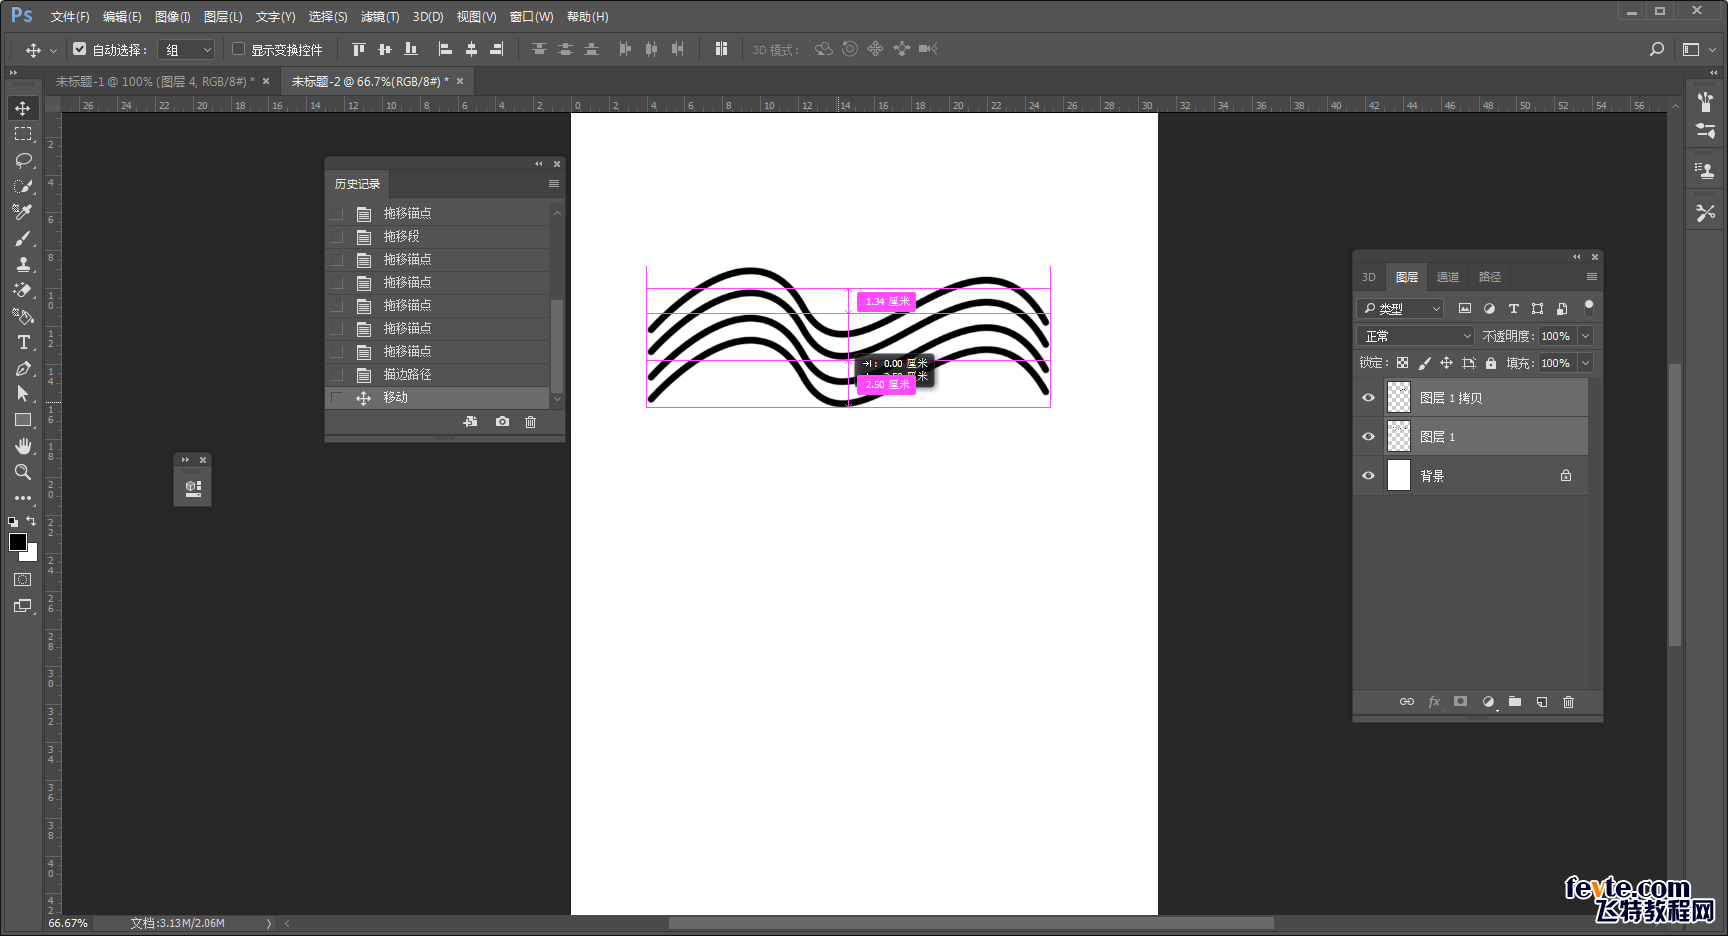
Task: Lock transparent pixels of layer
Action: (x=1402, y=363)
